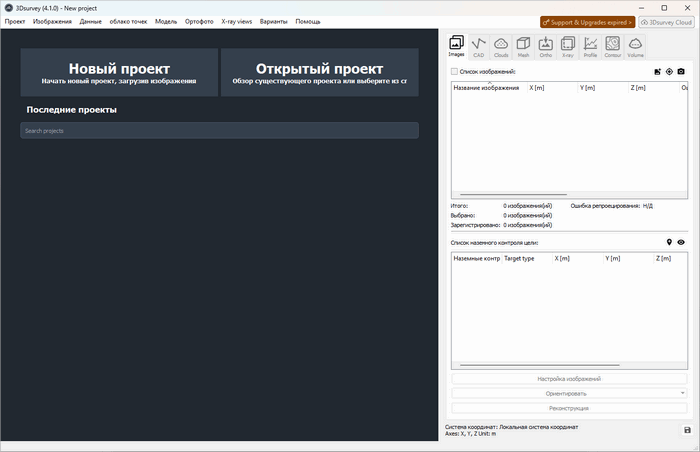
Task: Select the Volume panel icon
Action: tap(635, 45)
